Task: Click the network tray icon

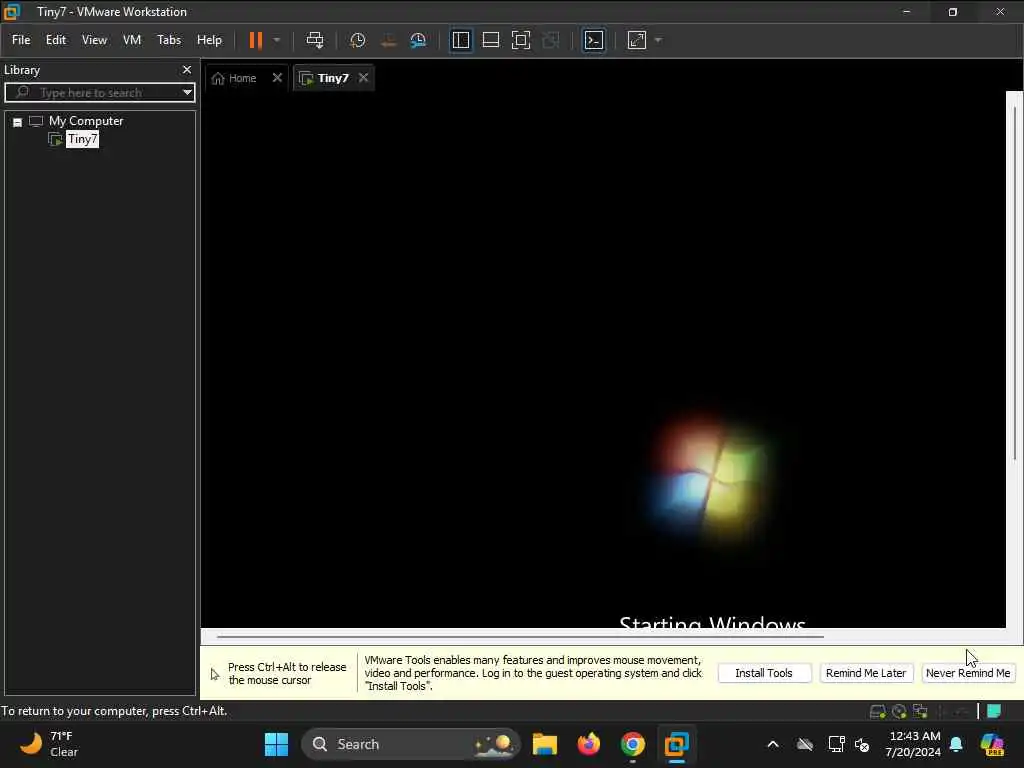Action: (x=836, y=744)
